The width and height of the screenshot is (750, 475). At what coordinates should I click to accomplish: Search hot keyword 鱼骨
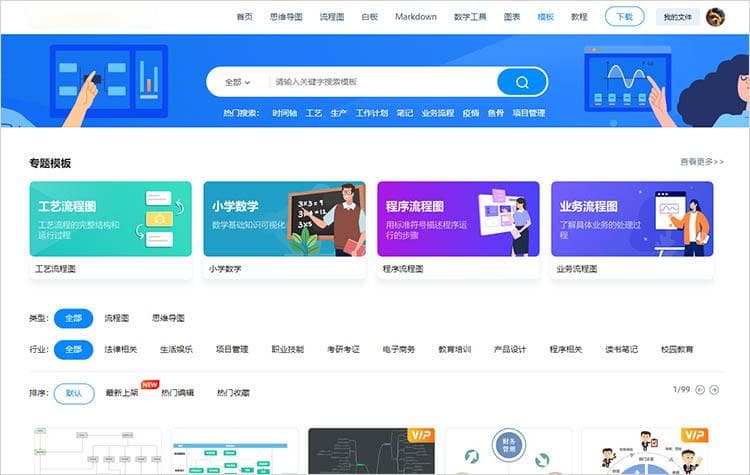(x=496, y=113)
